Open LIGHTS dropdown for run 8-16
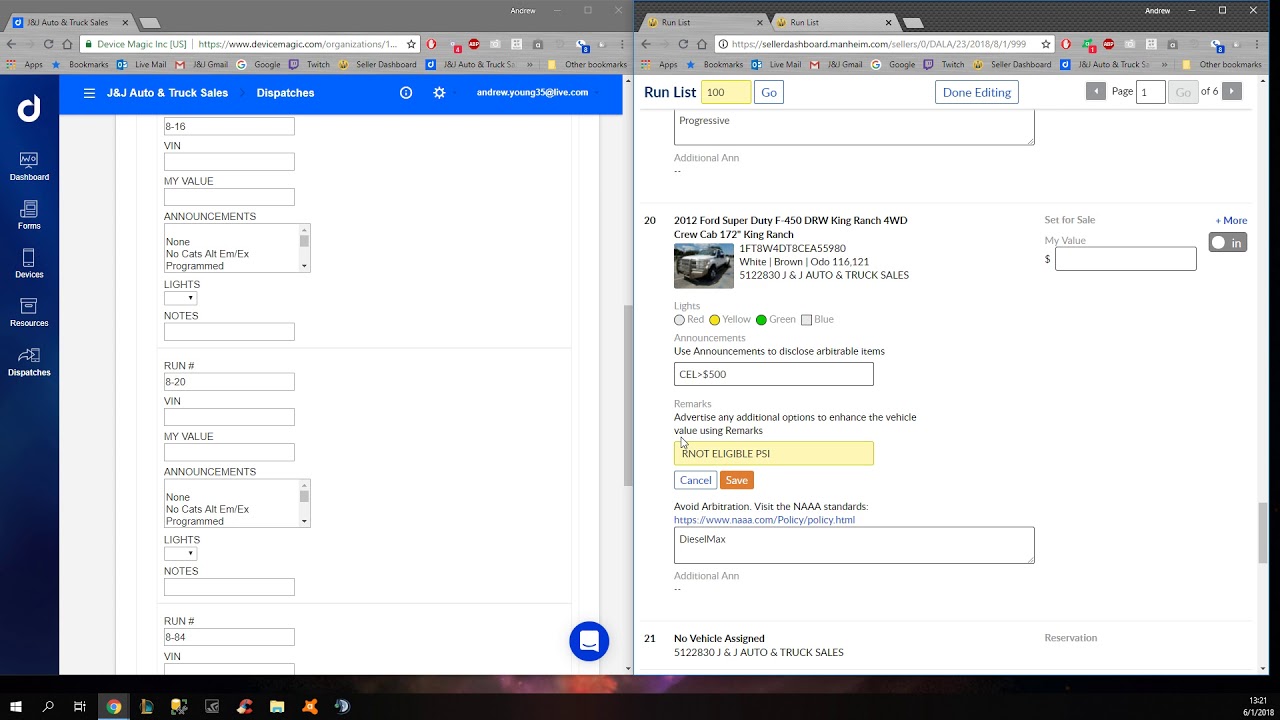1280x720 pixels. pyautogui.click(x=180, y=298)
